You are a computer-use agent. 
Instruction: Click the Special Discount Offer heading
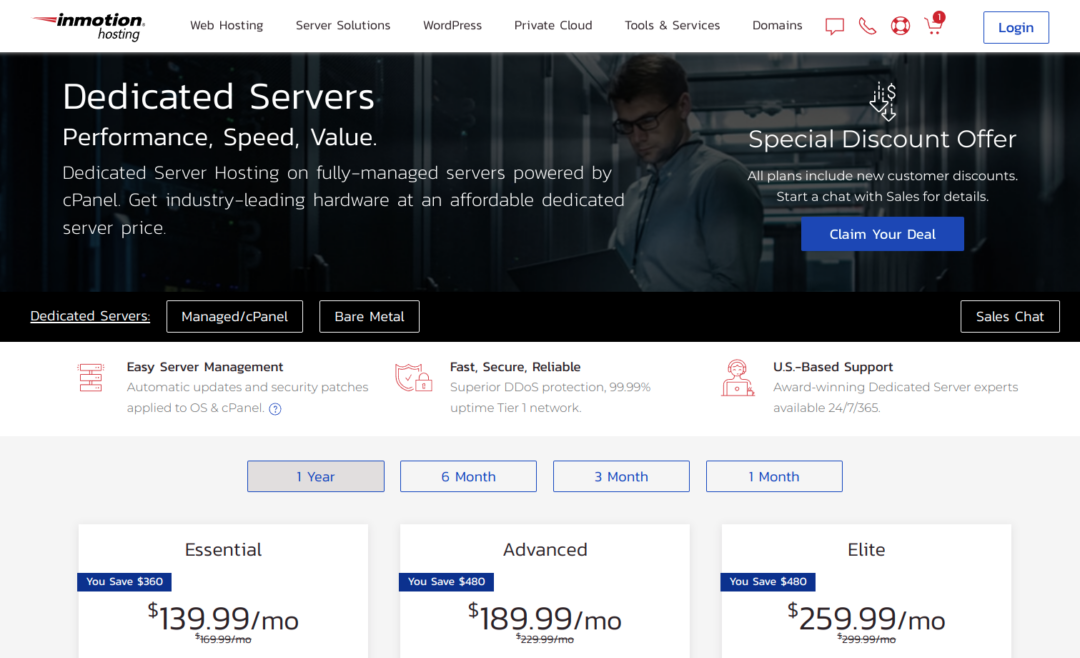pyautogui.click(x=882, y=139)
